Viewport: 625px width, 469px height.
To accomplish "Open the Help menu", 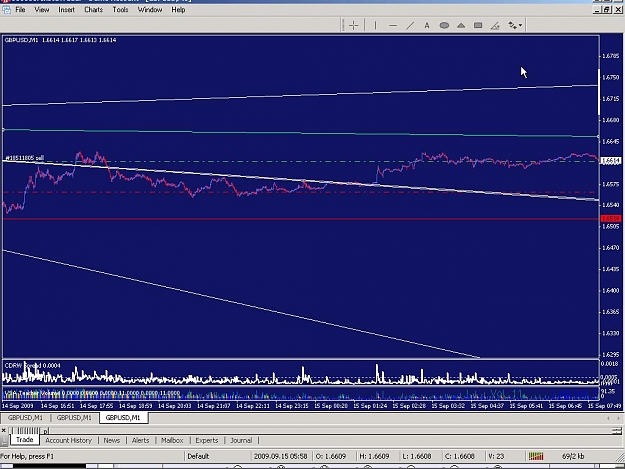I will [178, 10].
